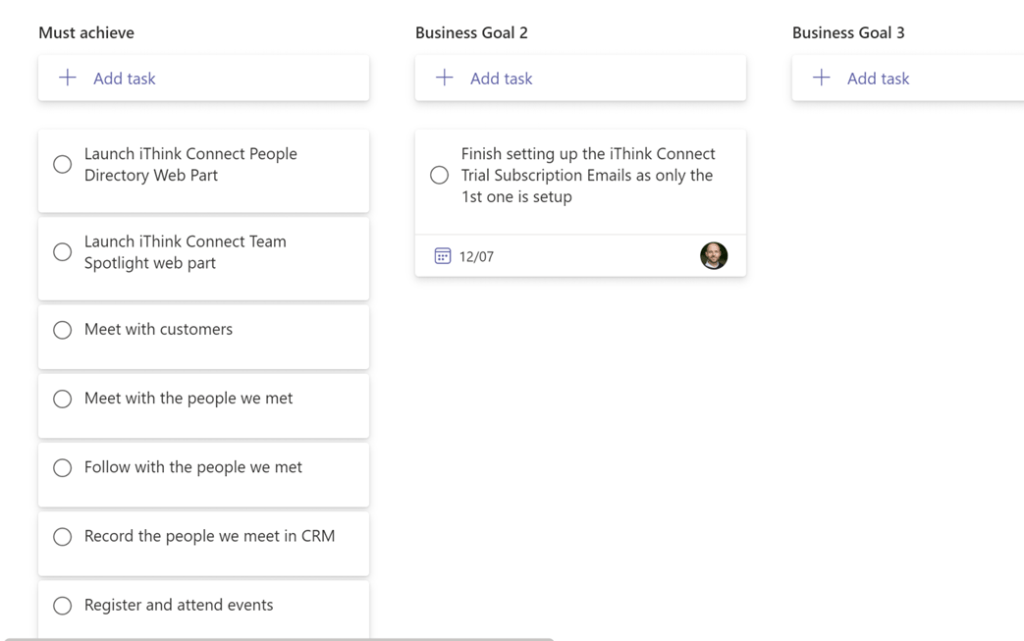
Task: Check off Meet with the people we met
Action: point(63,399)
